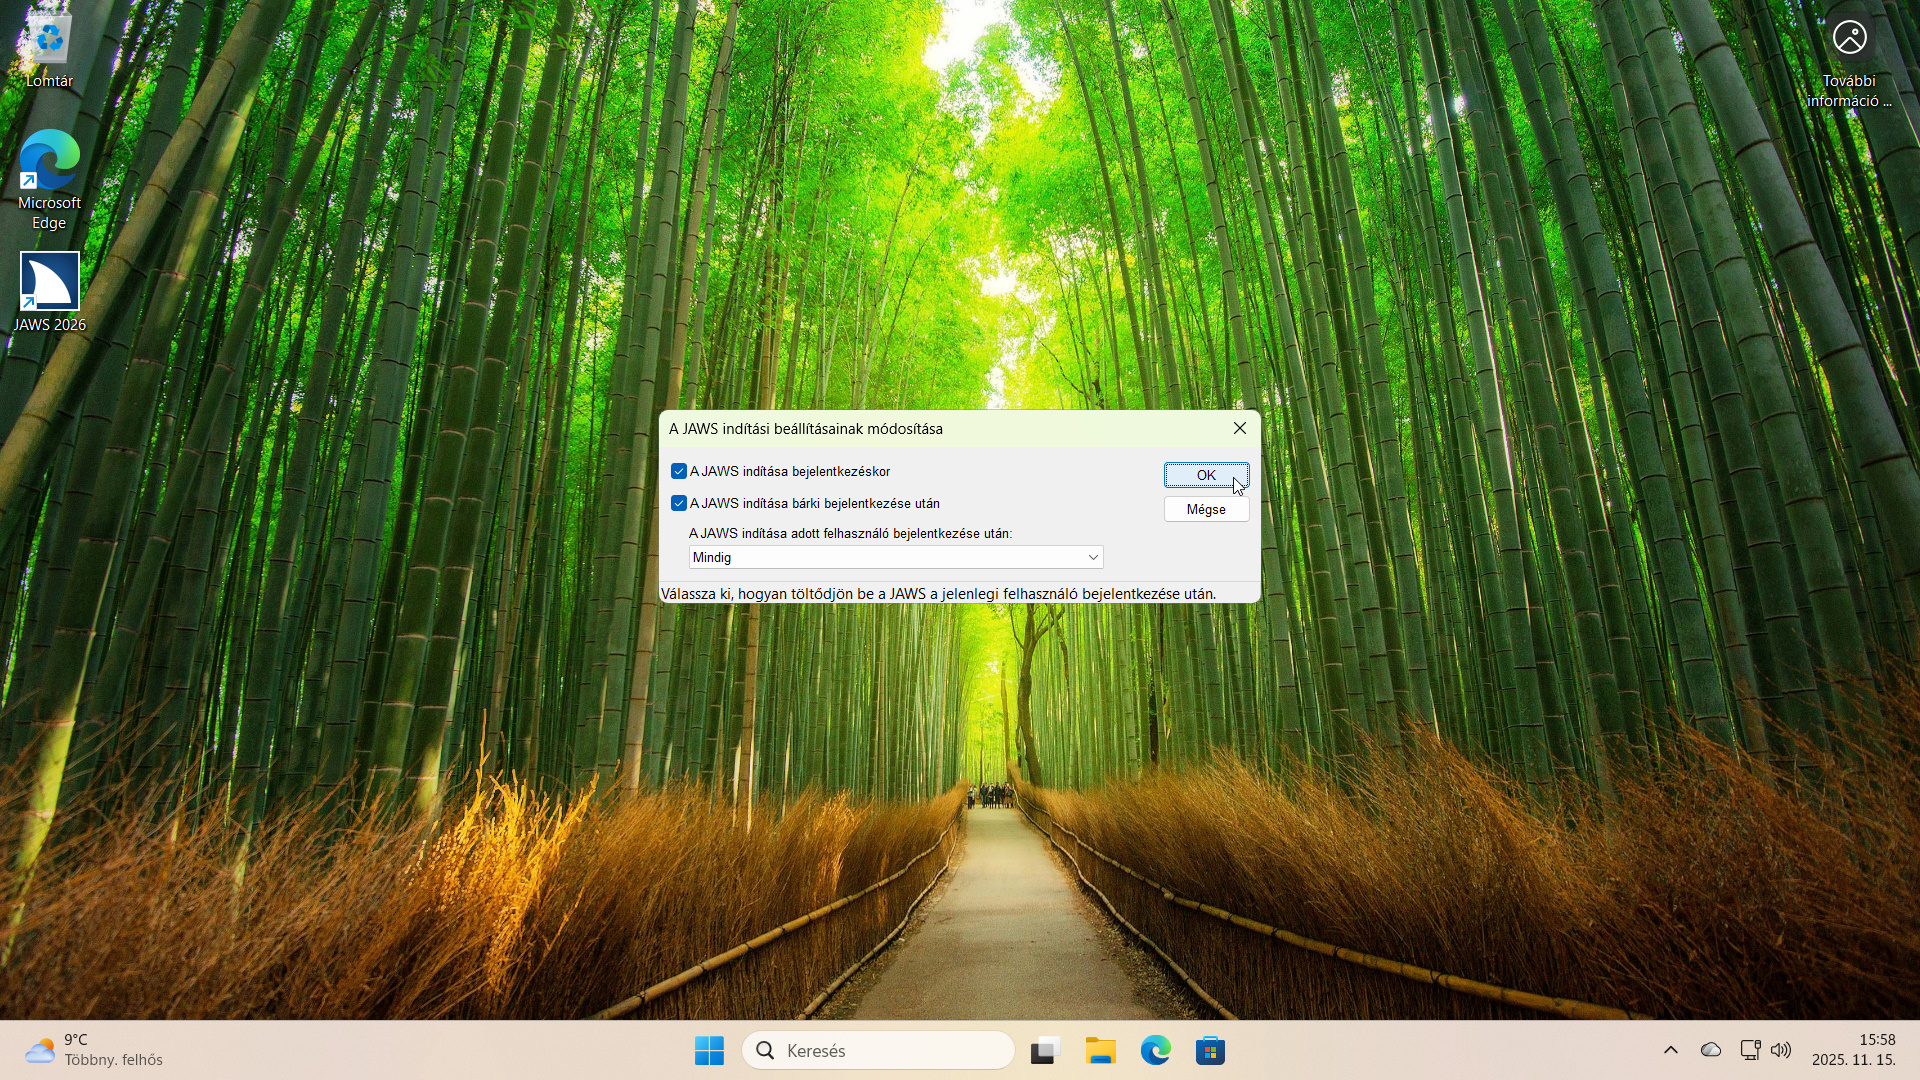Click the További információ desktop icon
The image size is (1920, 1080).
[1849, 60]
